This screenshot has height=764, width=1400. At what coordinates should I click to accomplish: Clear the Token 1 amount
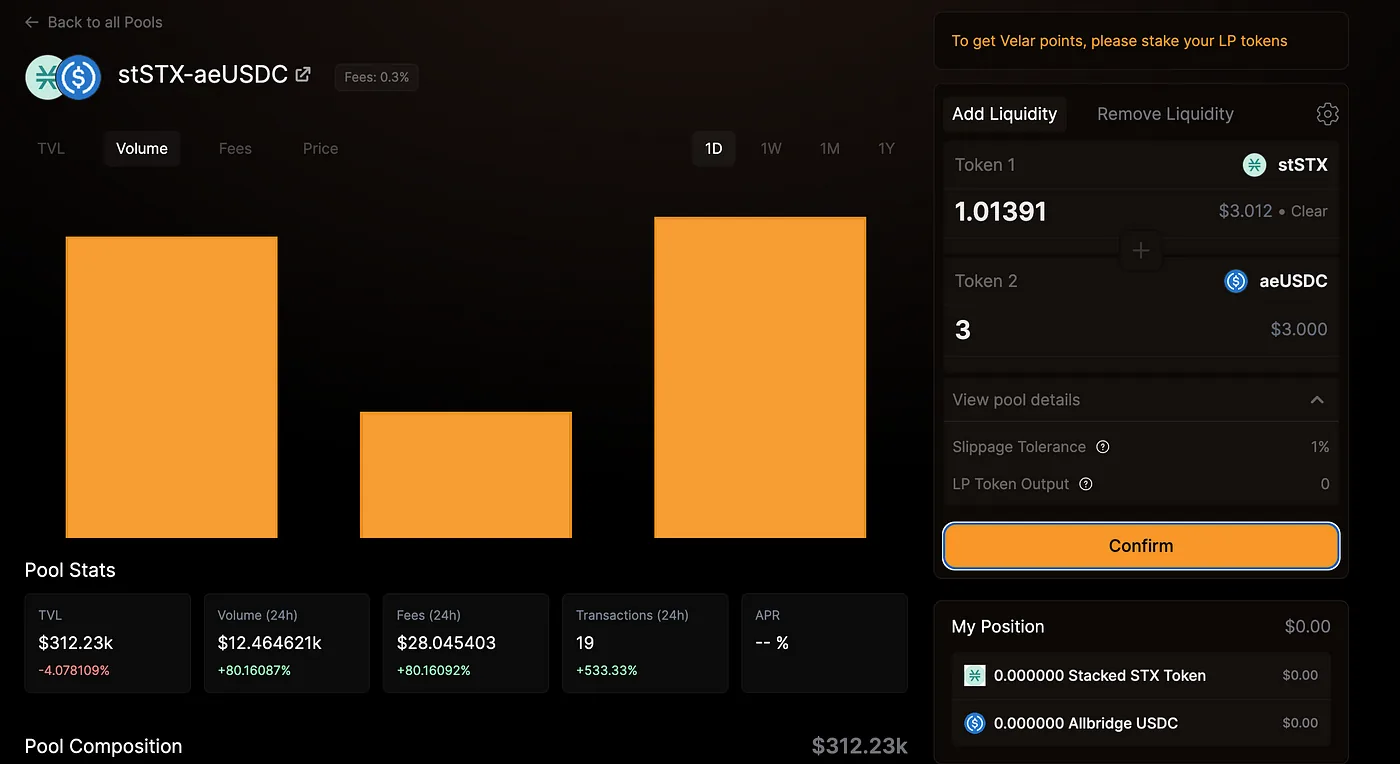tap(1309, 211)
